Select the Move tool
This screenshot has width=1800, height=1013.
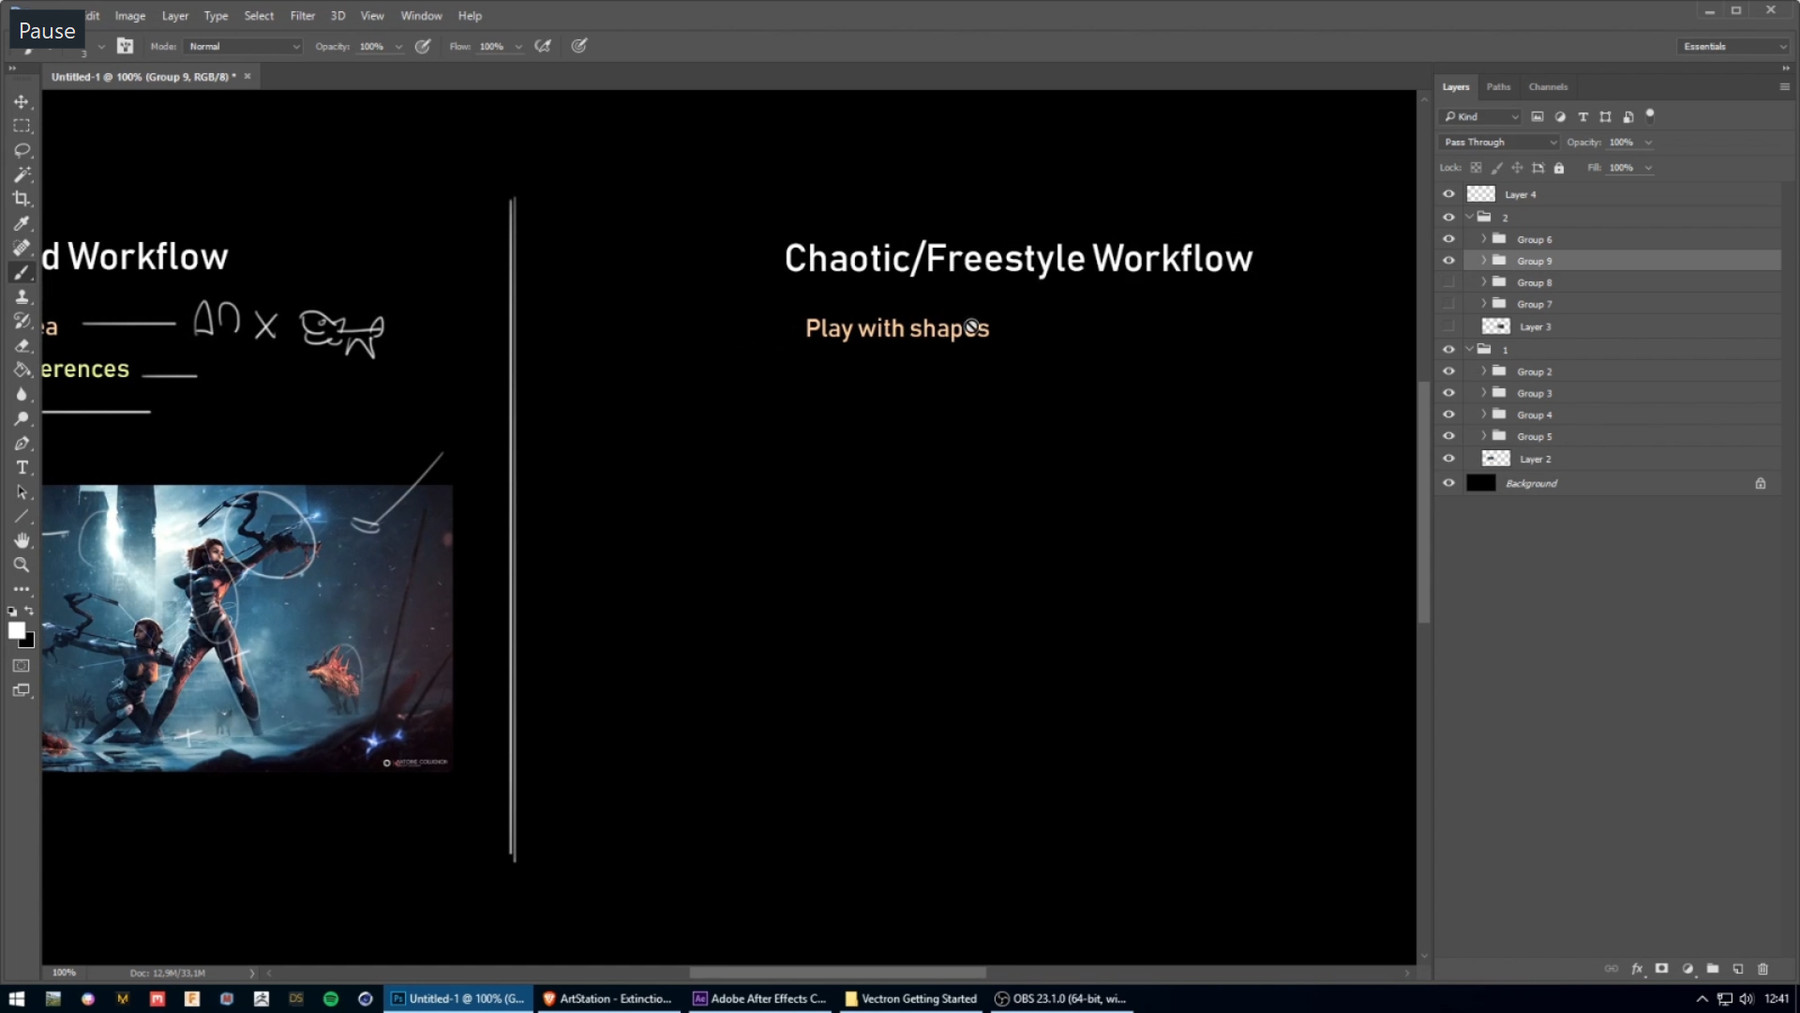coord(21,101)
